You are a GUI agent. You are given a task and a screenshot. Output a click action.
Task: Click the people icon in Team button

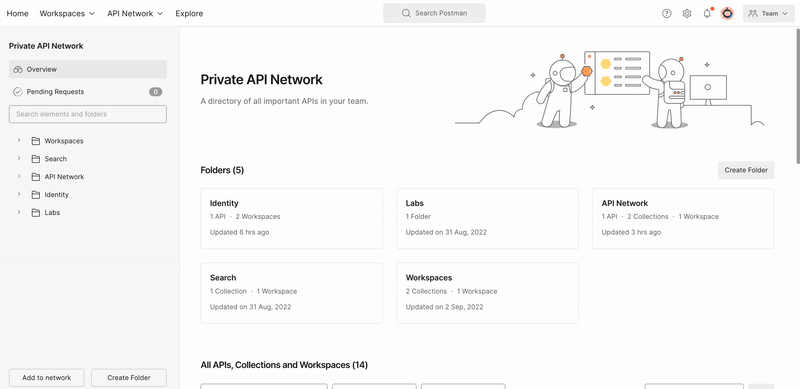point(753,14)
